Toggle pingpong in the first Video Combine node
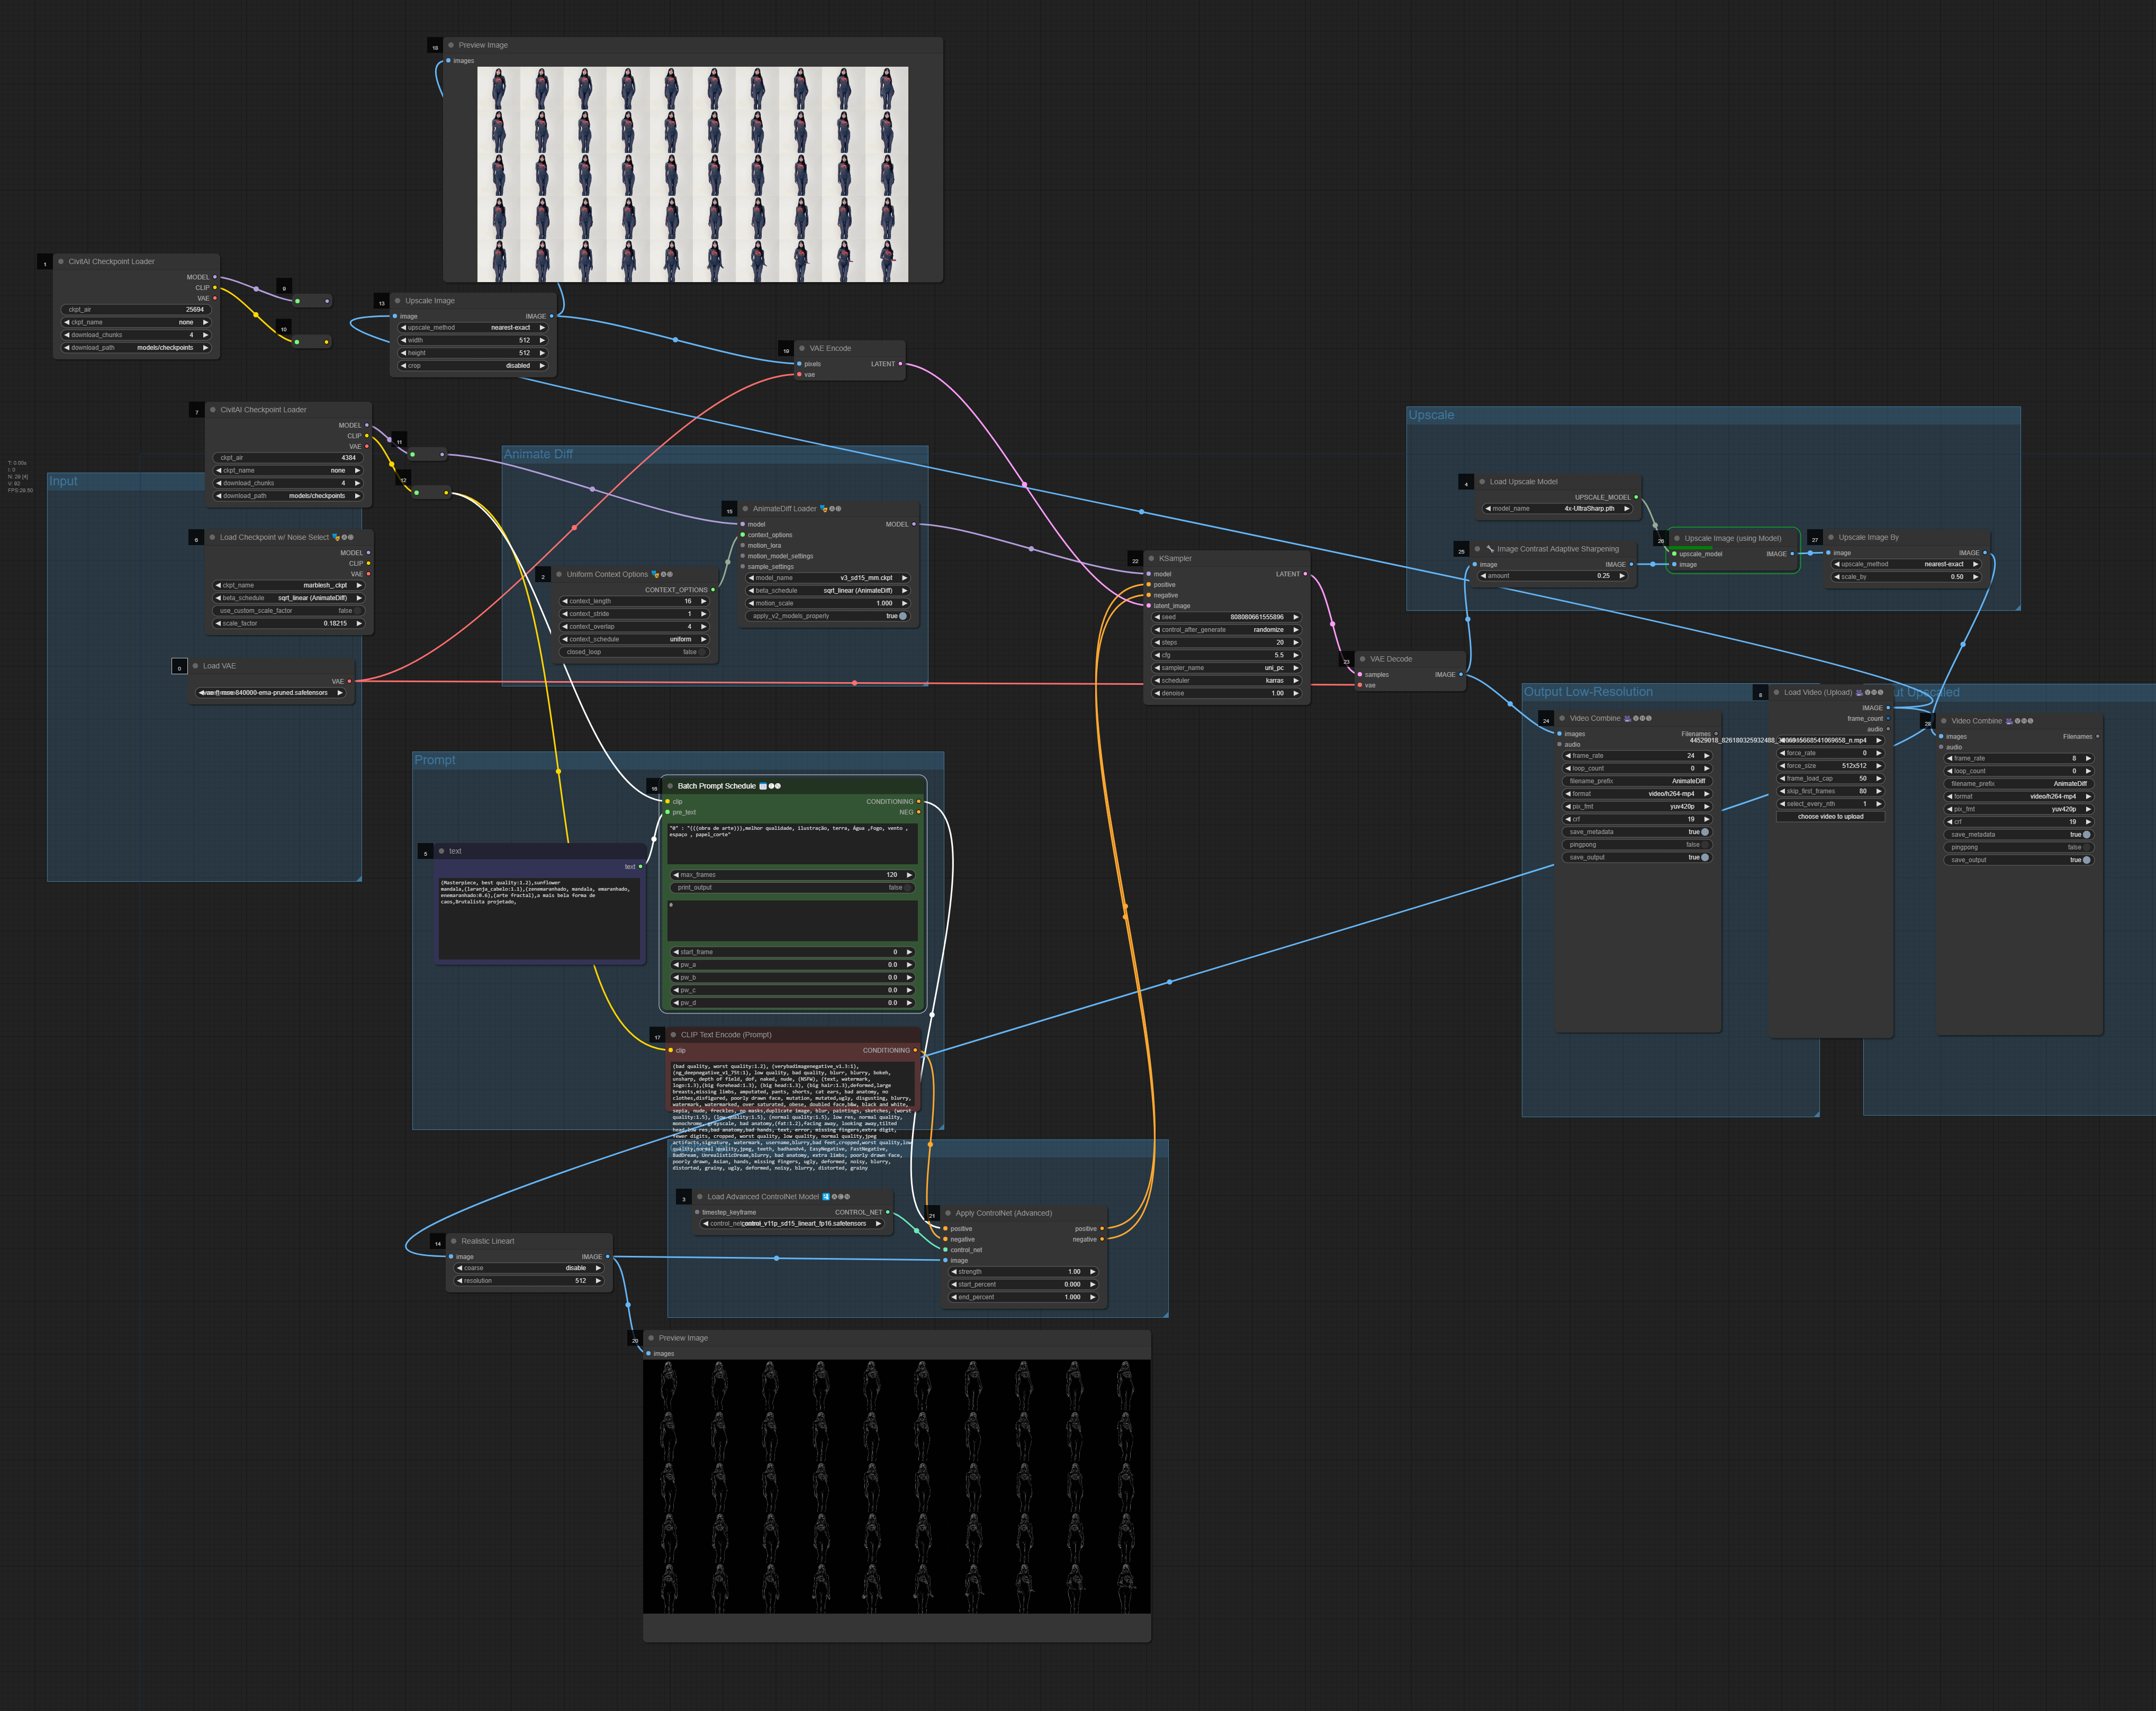 tap(1704, 845)
